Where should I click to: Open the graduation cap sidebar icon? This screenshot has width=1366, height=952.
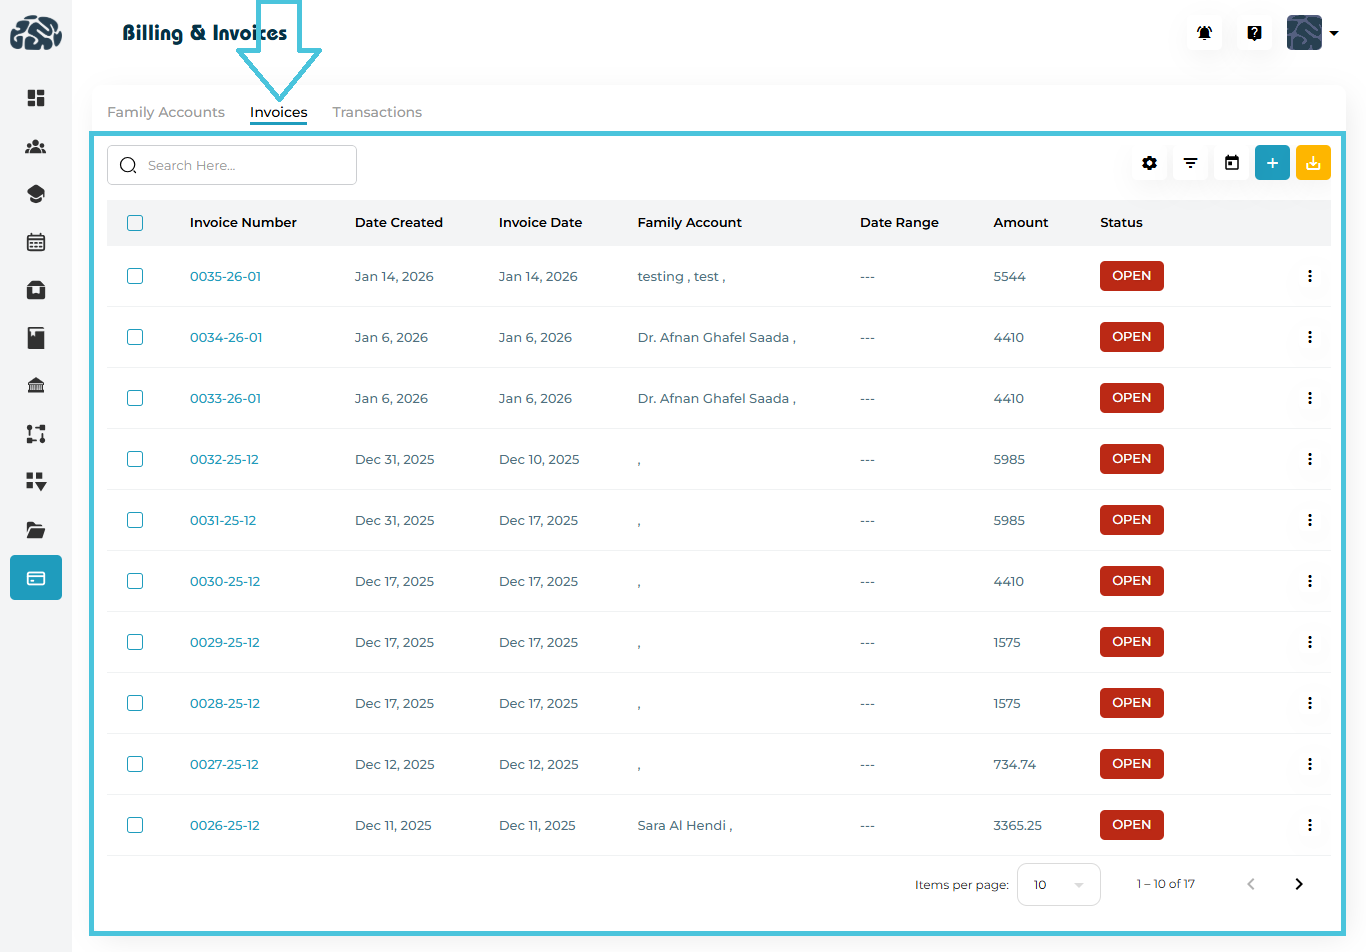click(x=36, y=194)
